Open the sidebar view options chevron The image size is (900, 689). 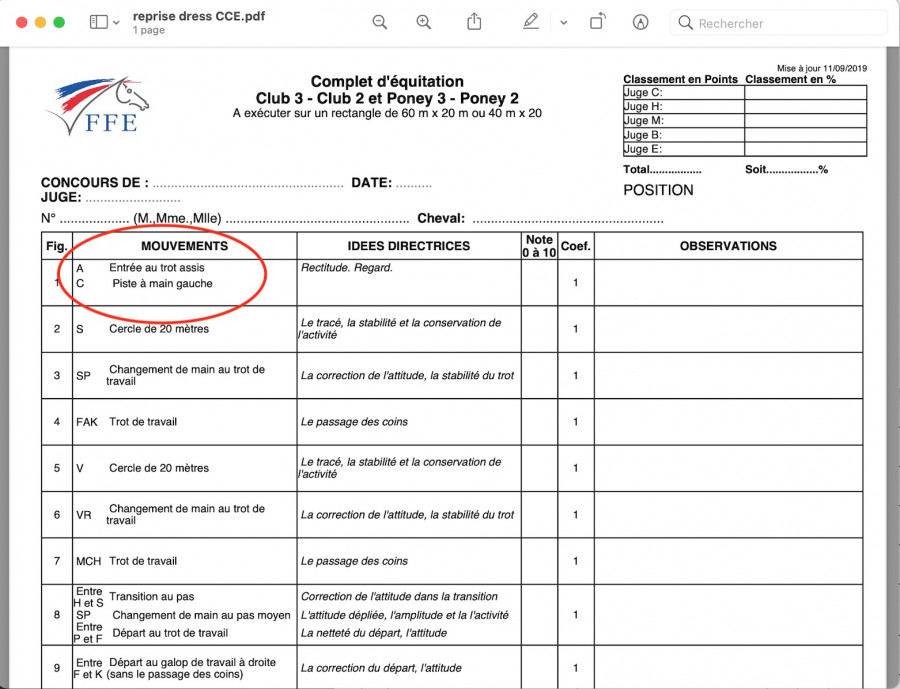[x=116, y=23]
